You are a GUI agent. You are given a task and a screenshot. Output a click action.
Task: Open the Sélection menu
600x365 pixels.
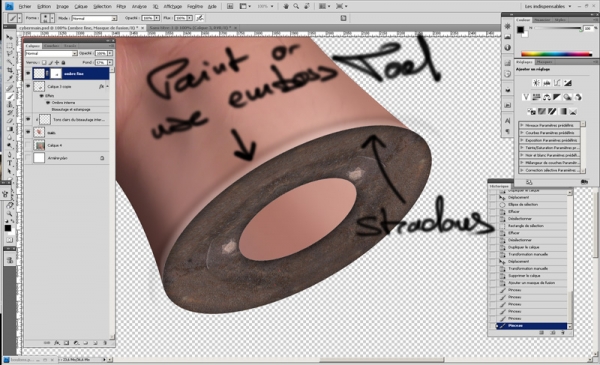[x=102, y=6]
